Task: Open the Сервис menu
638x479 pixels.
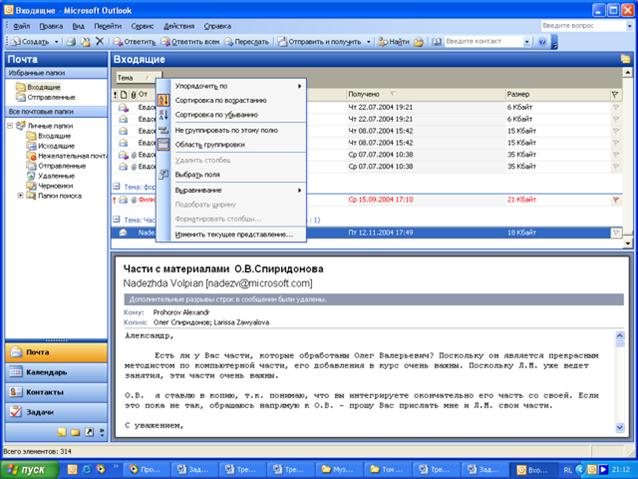Action: (142, 26)
